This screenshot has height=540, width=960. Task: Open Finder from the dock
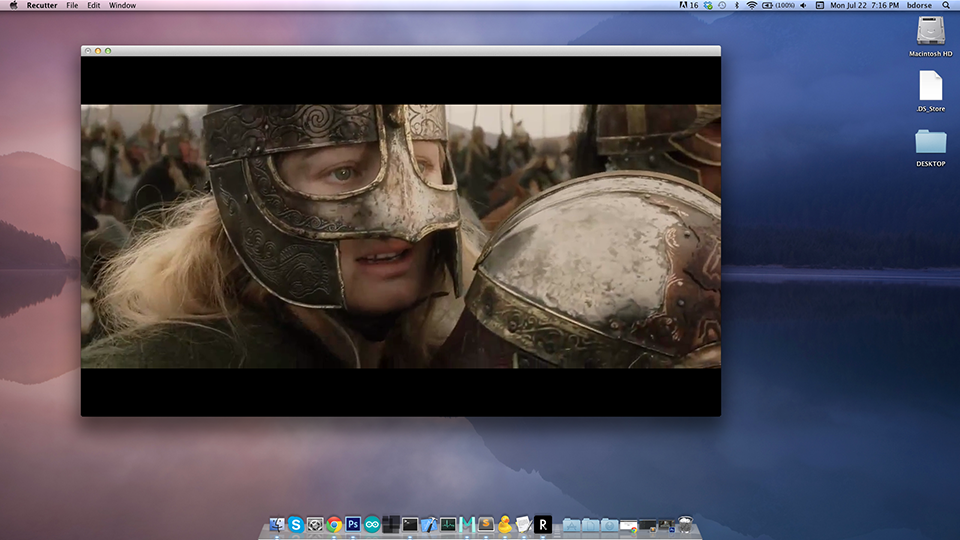click(x=277, y=525)
